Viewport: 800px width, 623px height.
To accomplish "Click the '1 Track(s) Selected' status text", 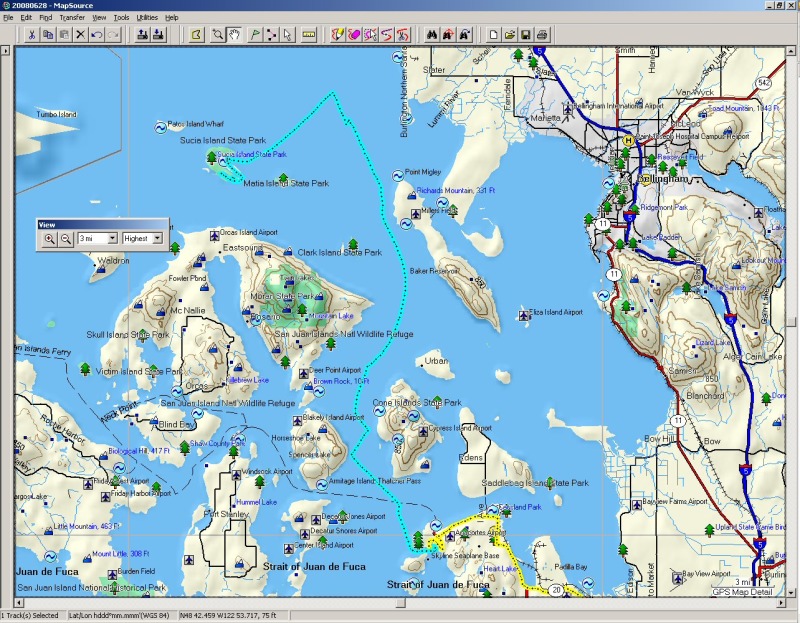I will point(31,615).
